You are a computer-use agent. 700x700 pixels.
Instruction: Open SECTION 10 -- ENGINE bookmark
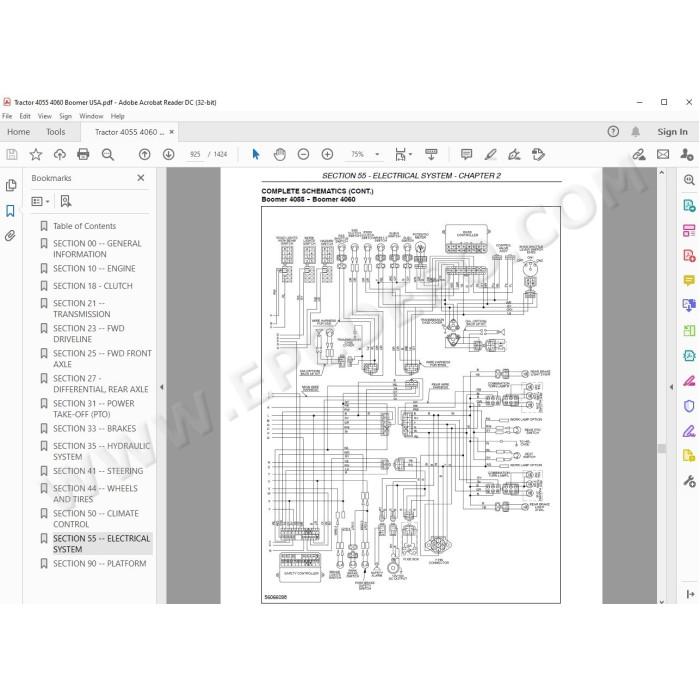94,268
